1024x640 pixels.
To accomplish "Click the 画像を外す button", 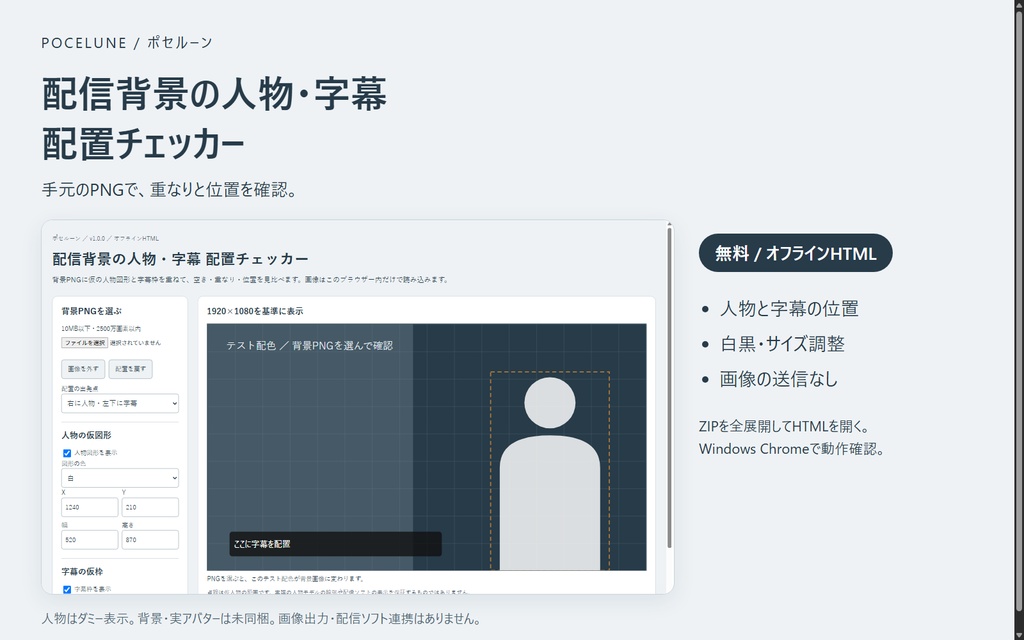I will point(83,369).
